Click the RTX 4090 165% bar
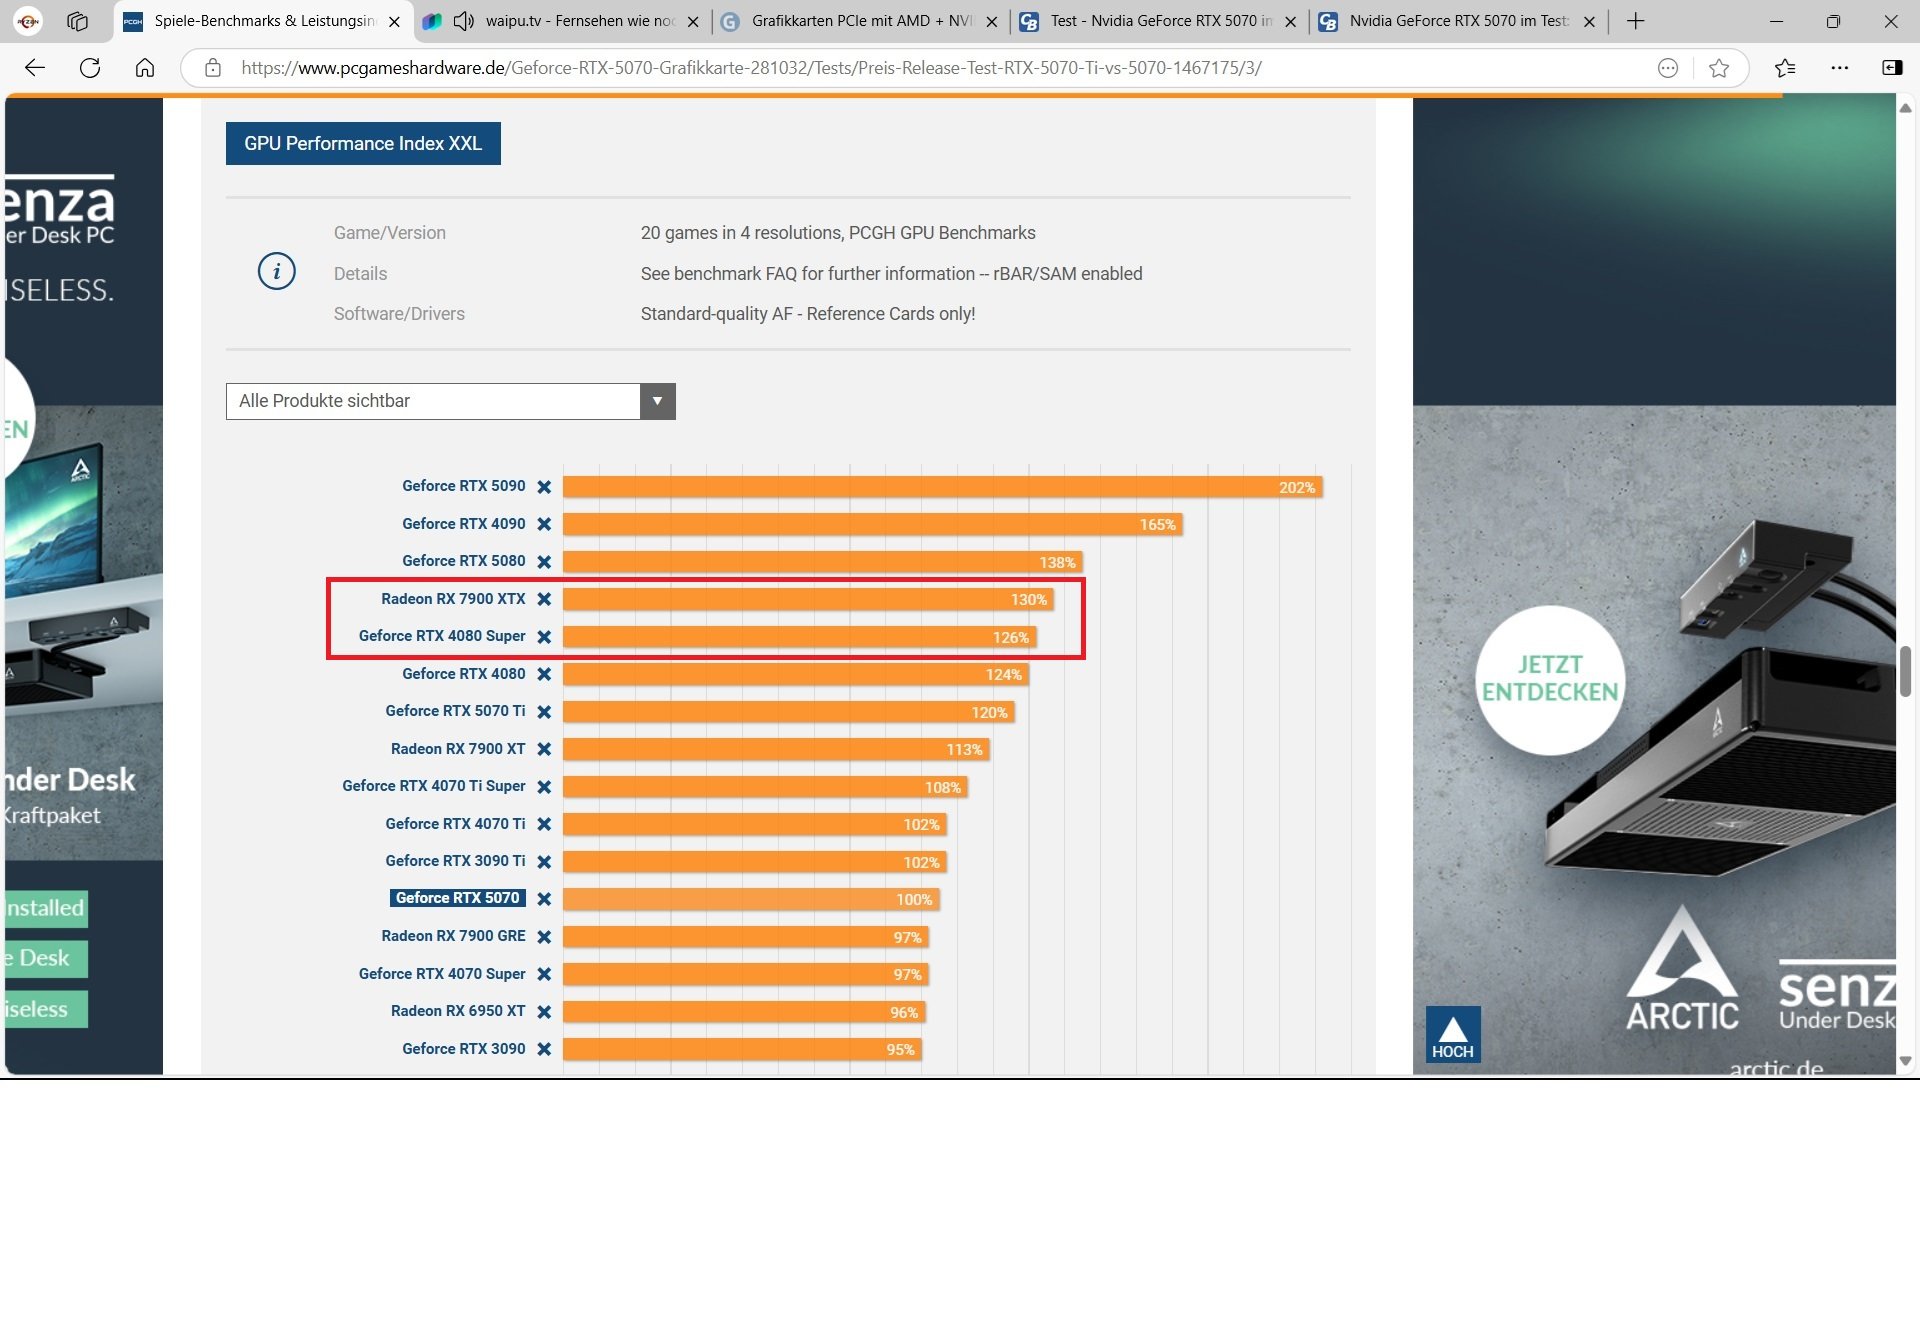This screenshot has width=1920, height=1337. coord(870,525)
